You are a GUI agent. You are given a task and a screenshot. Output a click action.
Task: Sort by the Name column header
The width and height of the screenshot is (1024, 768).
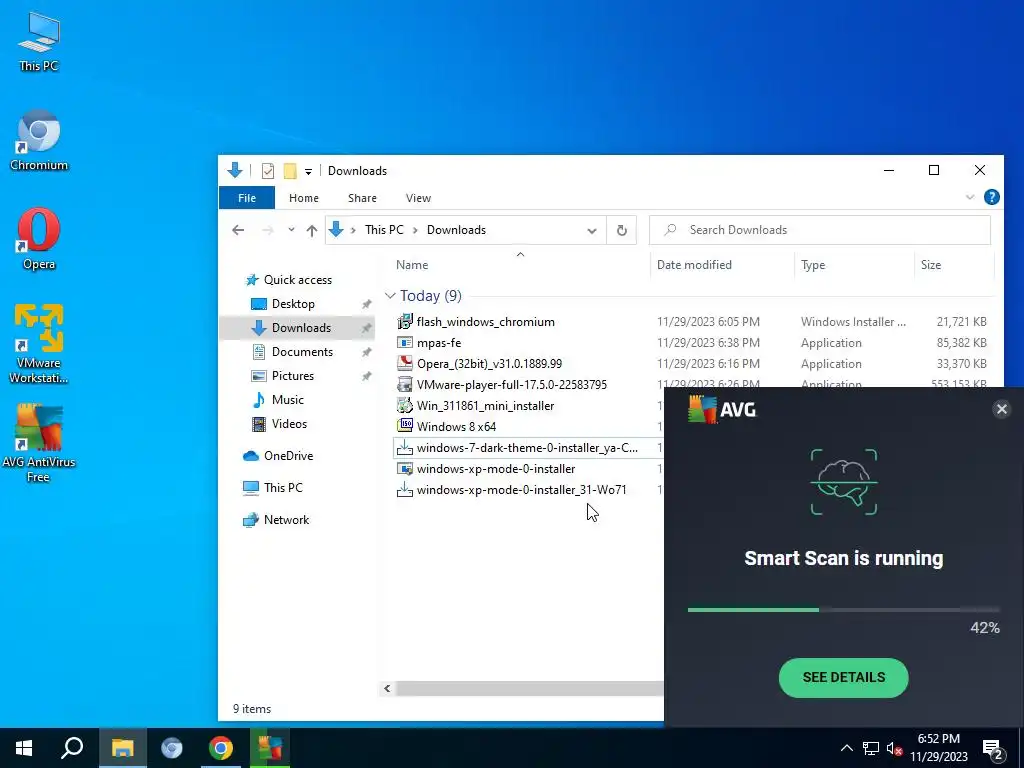click(412, 265)
